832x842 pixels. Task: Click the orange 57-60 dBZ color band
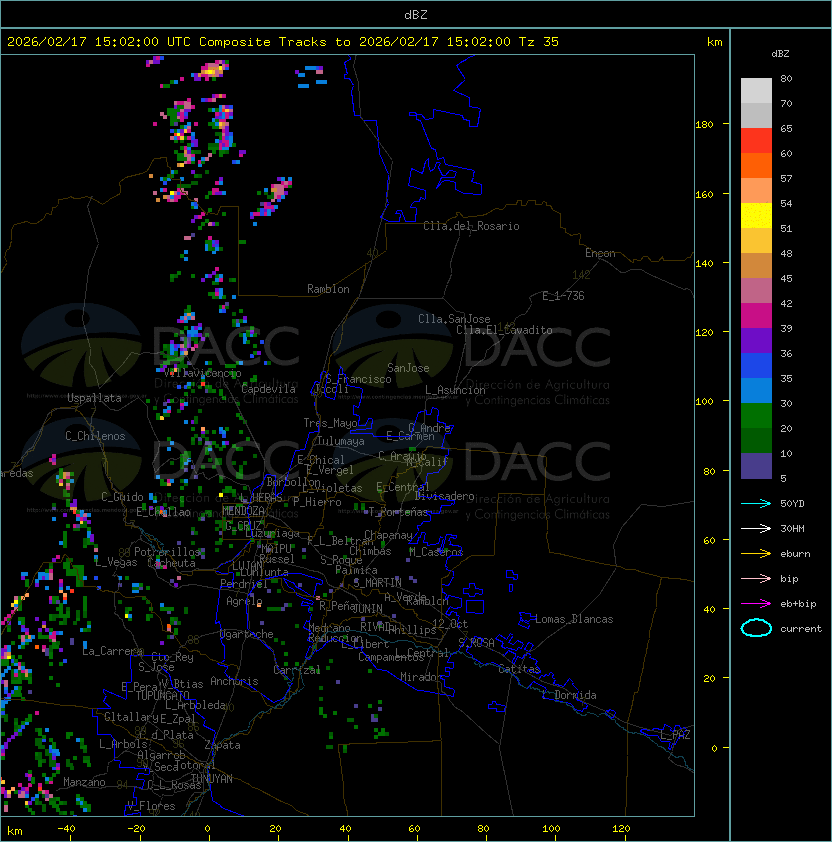(x=756, y=165)
